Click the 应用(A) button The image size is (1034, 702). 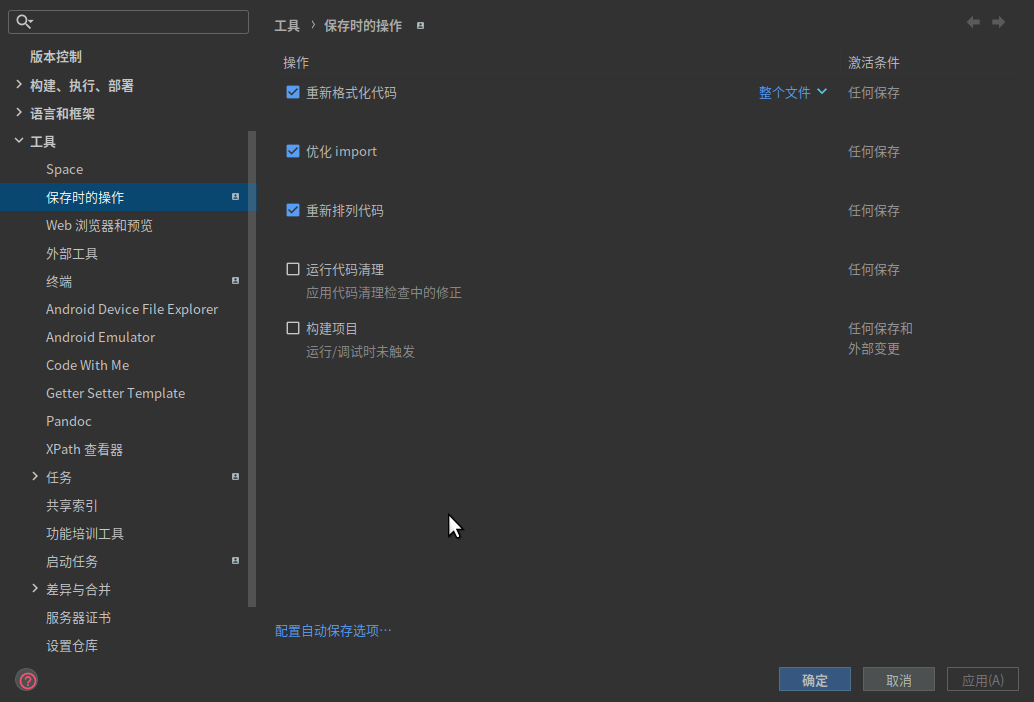(x=983, y=680)
